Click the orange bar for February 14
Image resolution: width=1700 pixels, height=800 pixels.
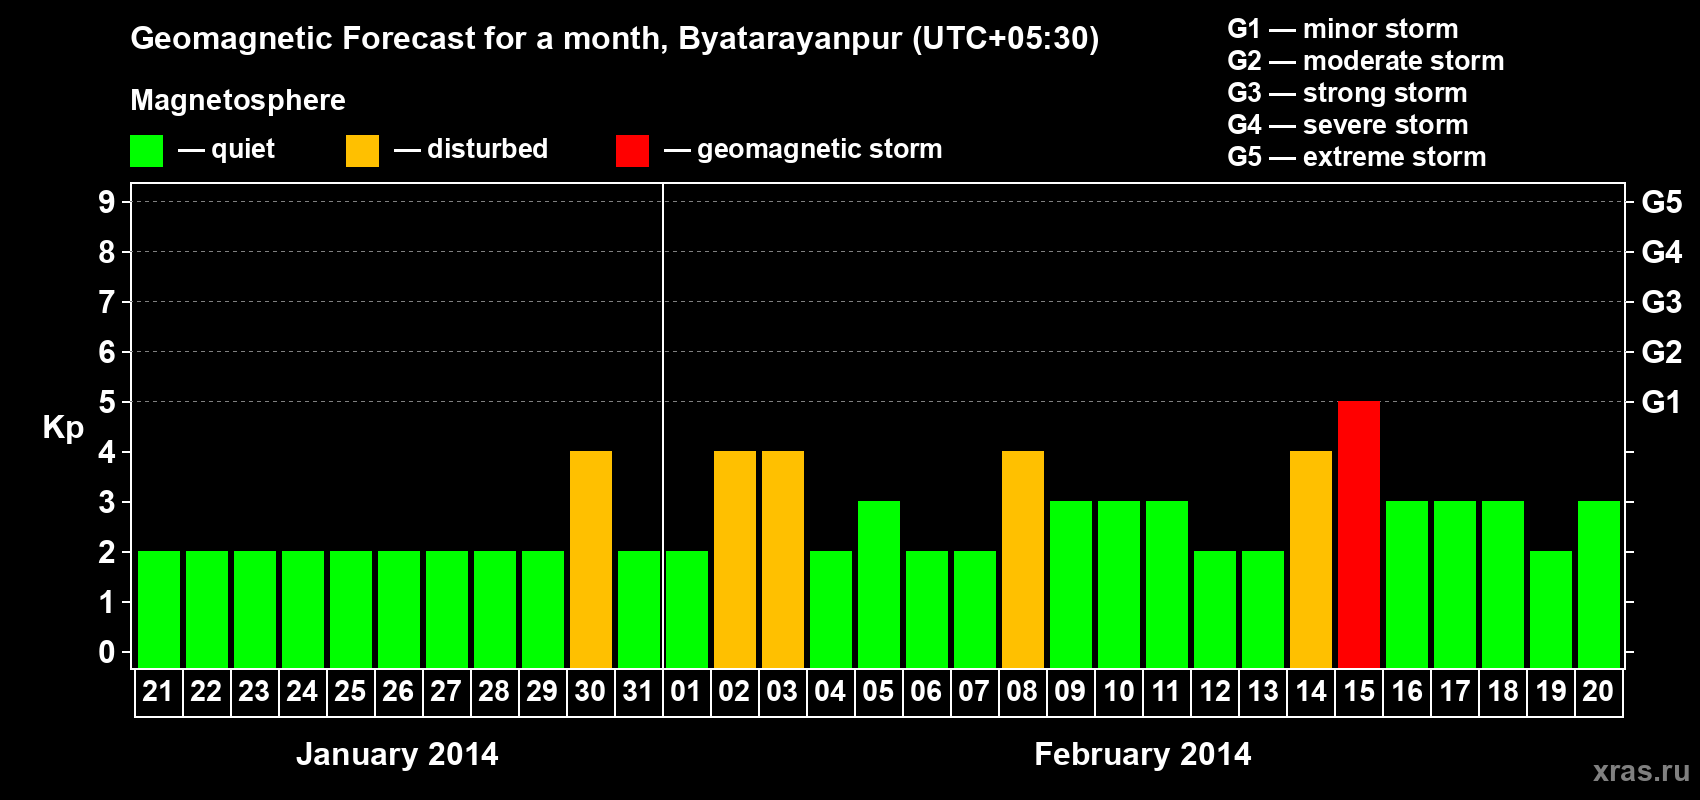(1311, 559)
